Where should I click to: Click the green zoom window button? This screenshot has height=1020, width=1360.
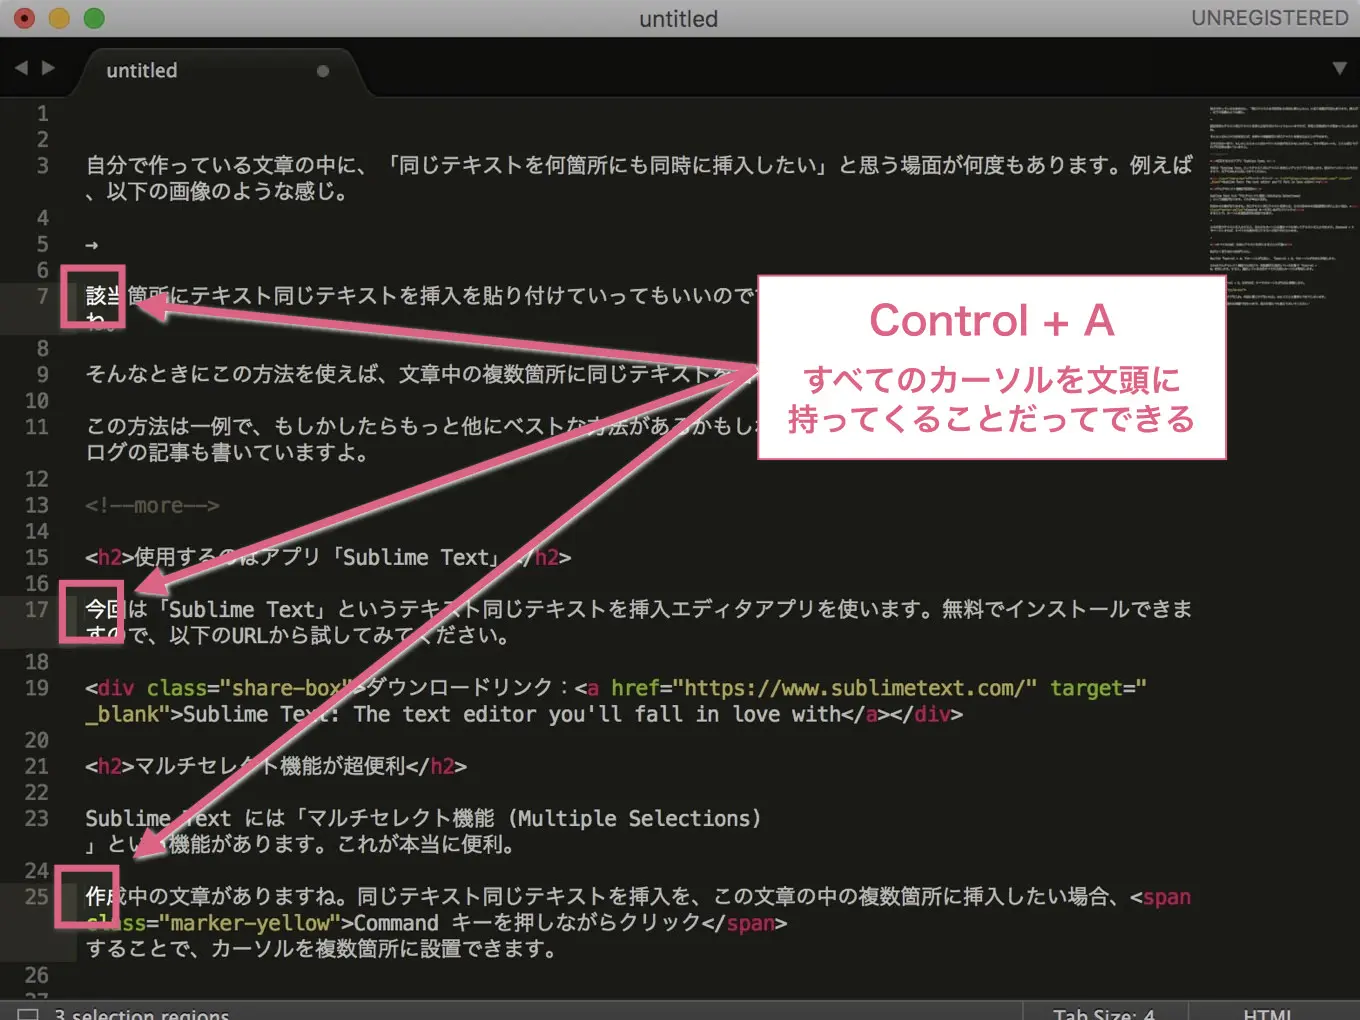(x=94, y=18)
